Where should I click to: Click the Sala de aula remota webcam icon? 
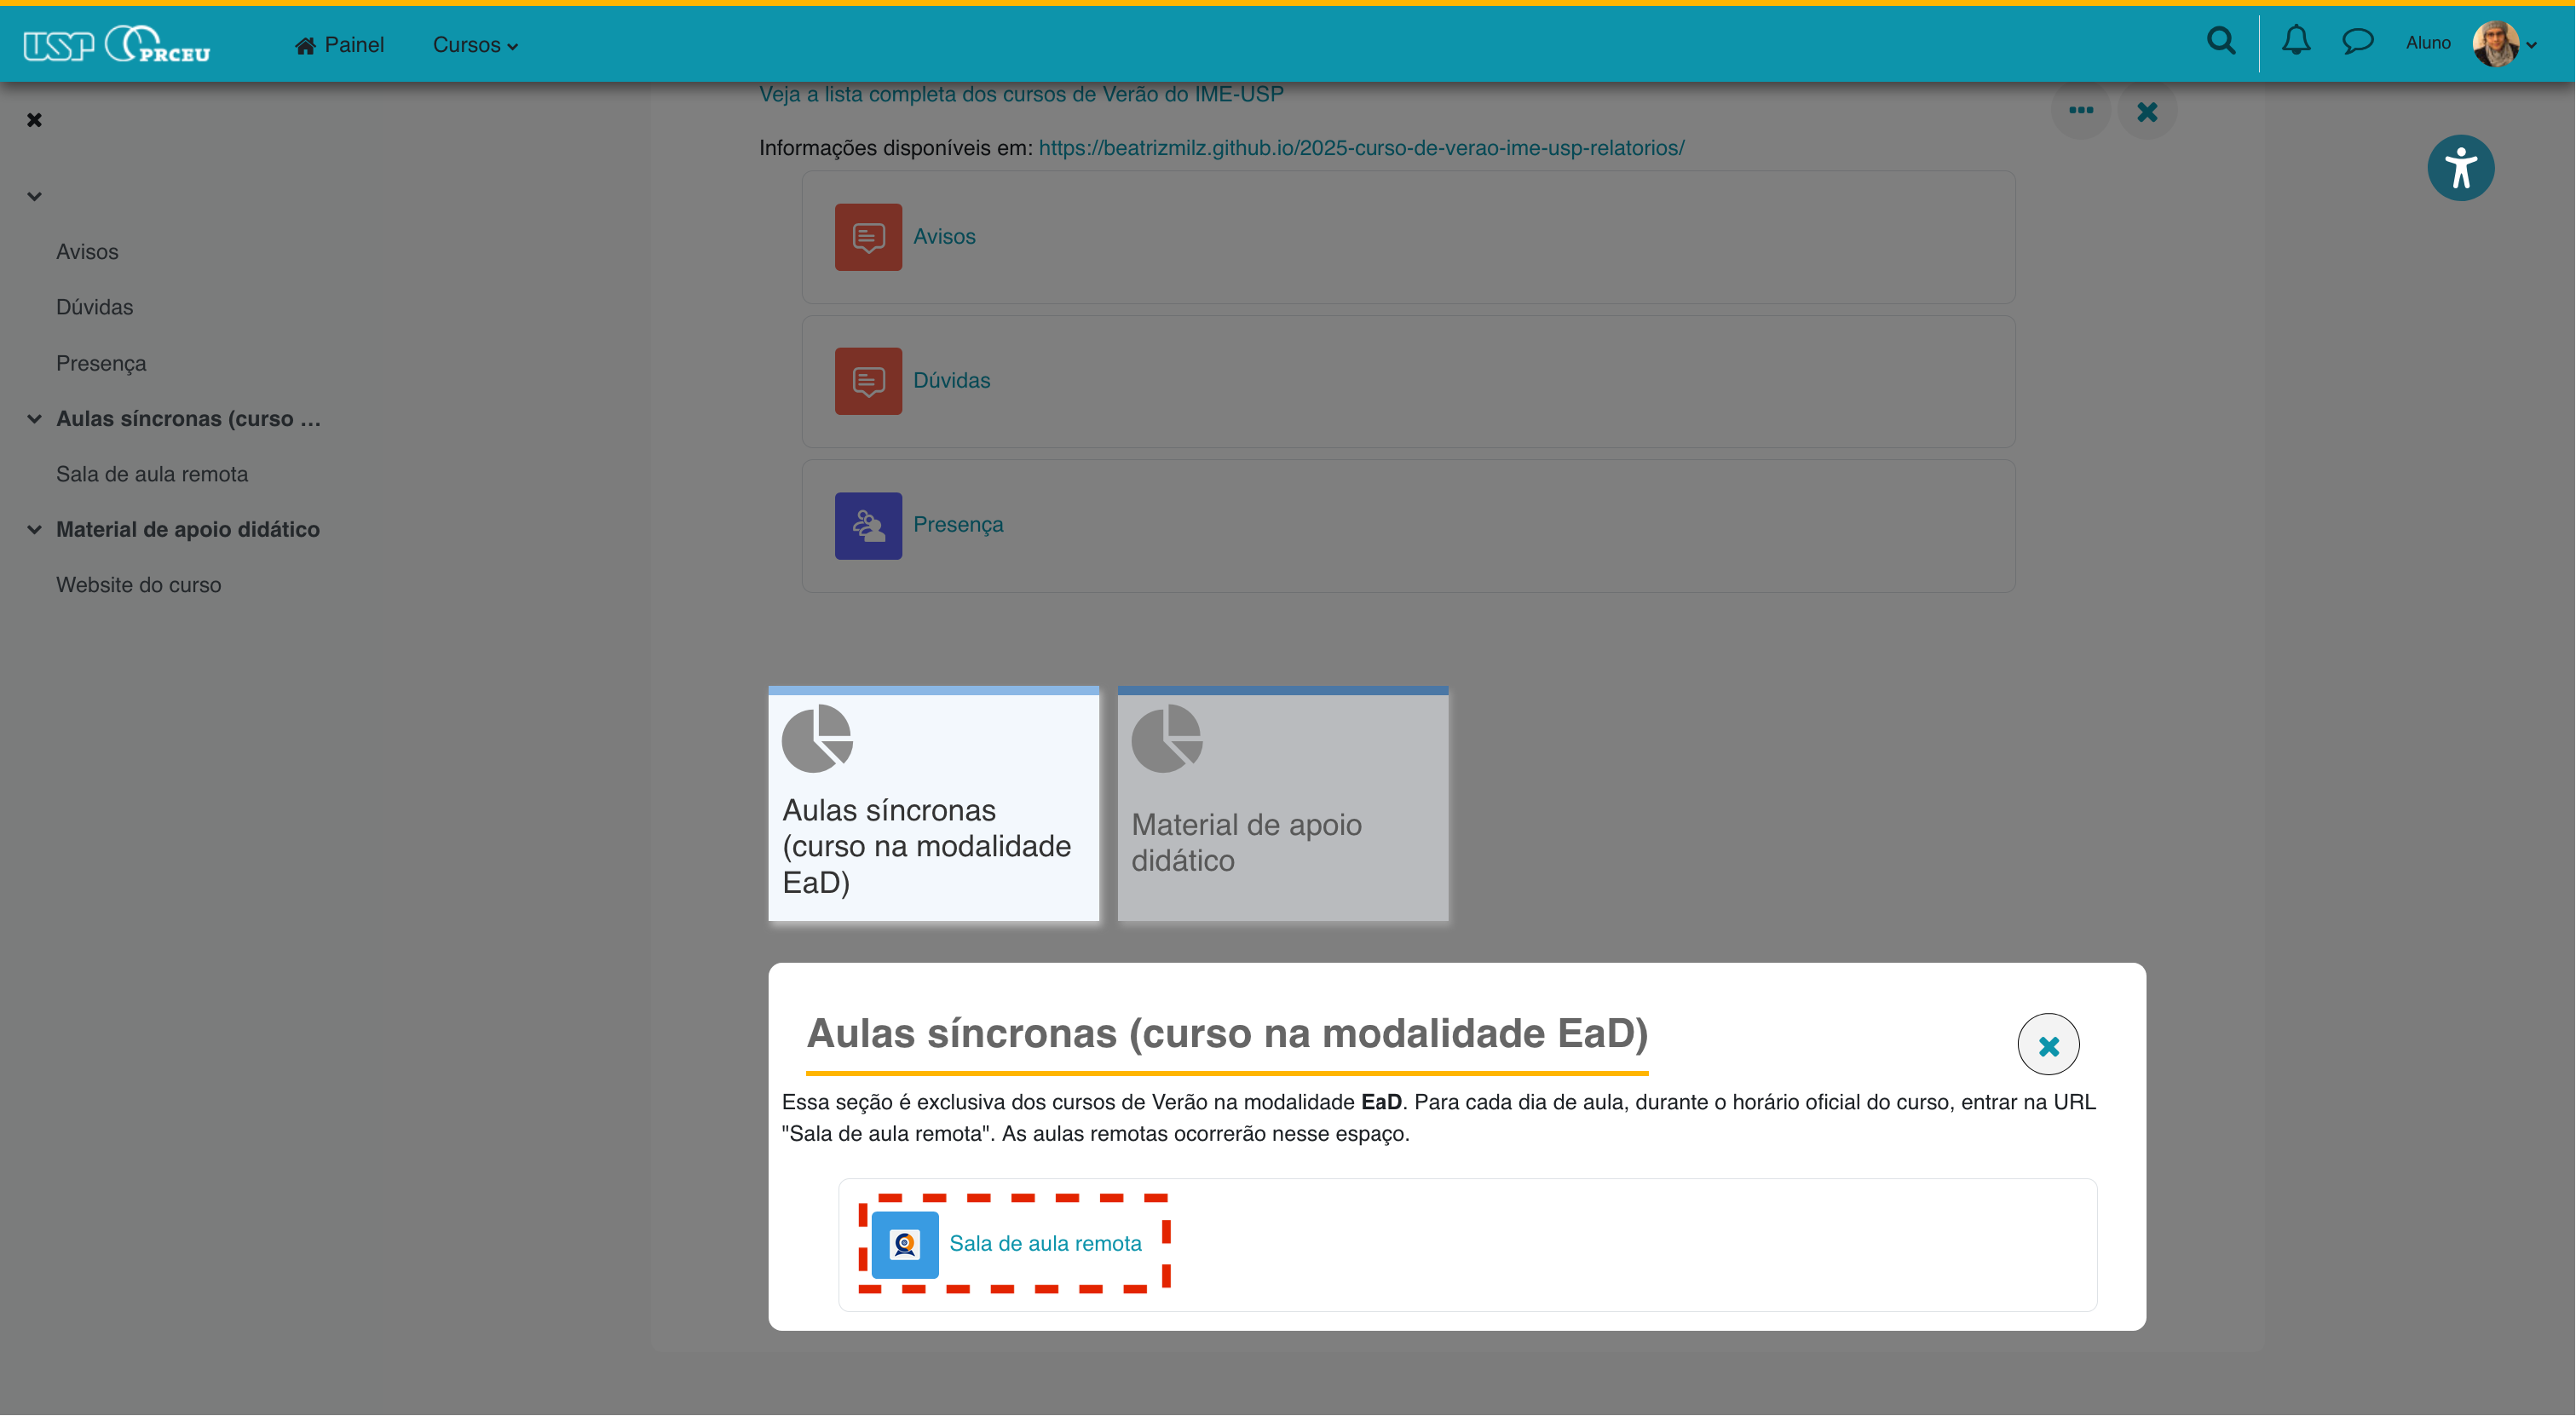pyautogui.click(x=905, y=1245)
